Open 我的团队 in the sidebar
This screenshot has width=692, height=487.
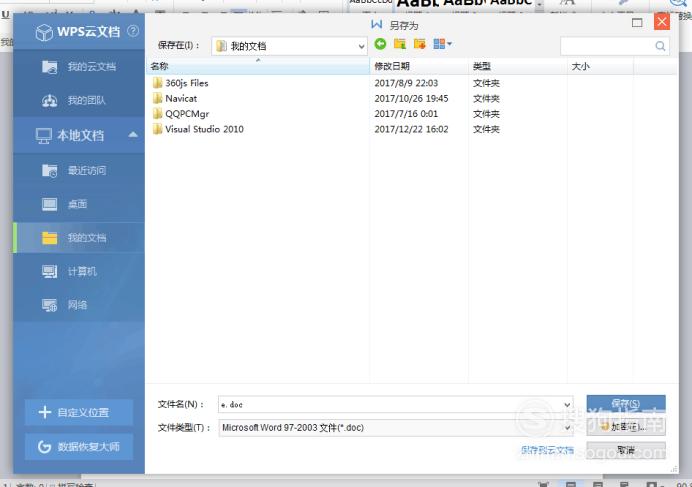point(79,101)
